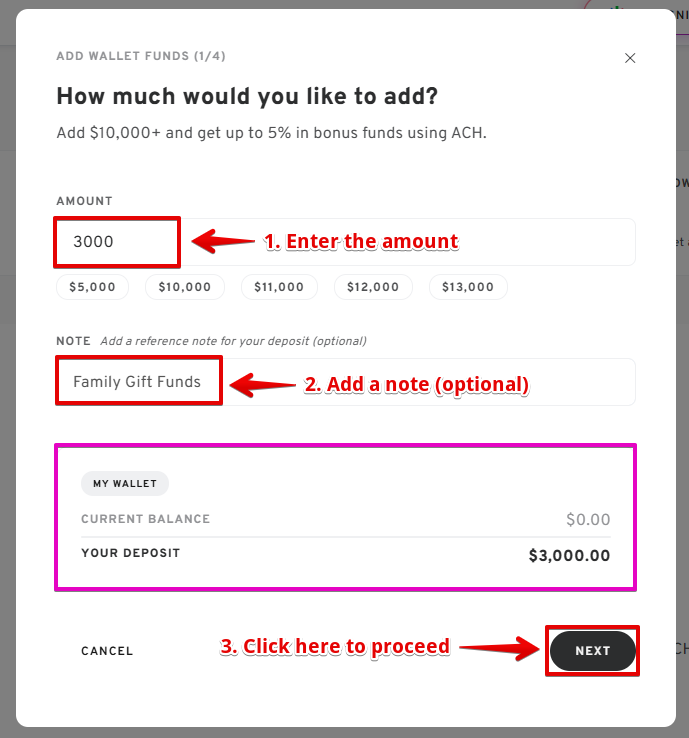Click the red arrow pointing at the amount field
Screen dimensions: 689x738
(x=221, y=241)
